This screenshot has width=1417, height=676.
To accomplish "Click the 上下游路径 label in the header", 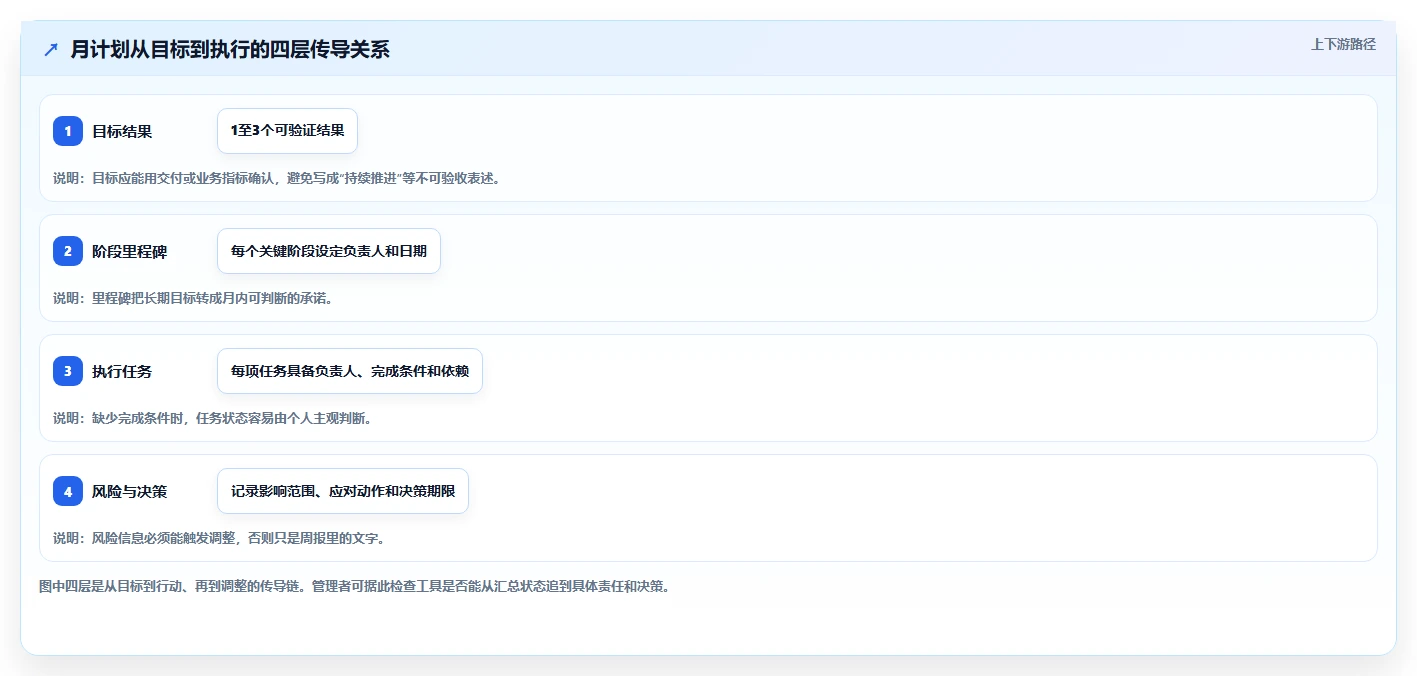I will (1343, 45).
